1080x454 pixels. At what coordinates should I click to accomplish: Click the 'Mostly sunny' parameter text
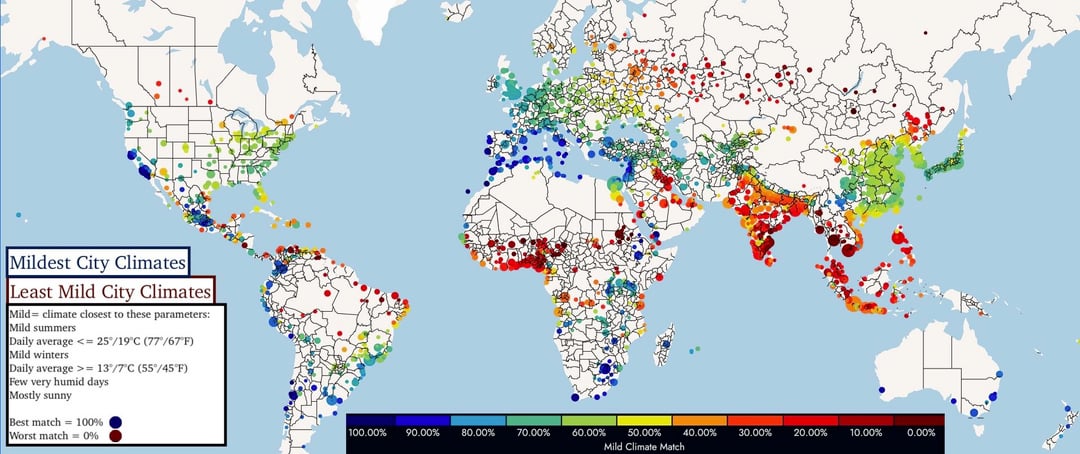46,395
